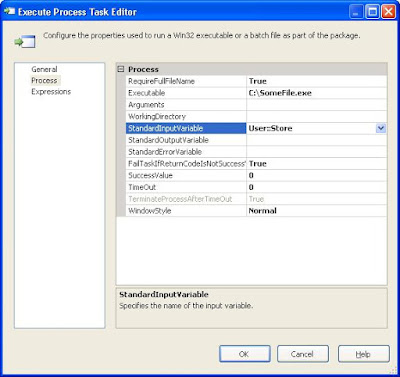400x377 pixels.
Task: Close the Execute Process Task Editor window
Action: coord(388,12)
